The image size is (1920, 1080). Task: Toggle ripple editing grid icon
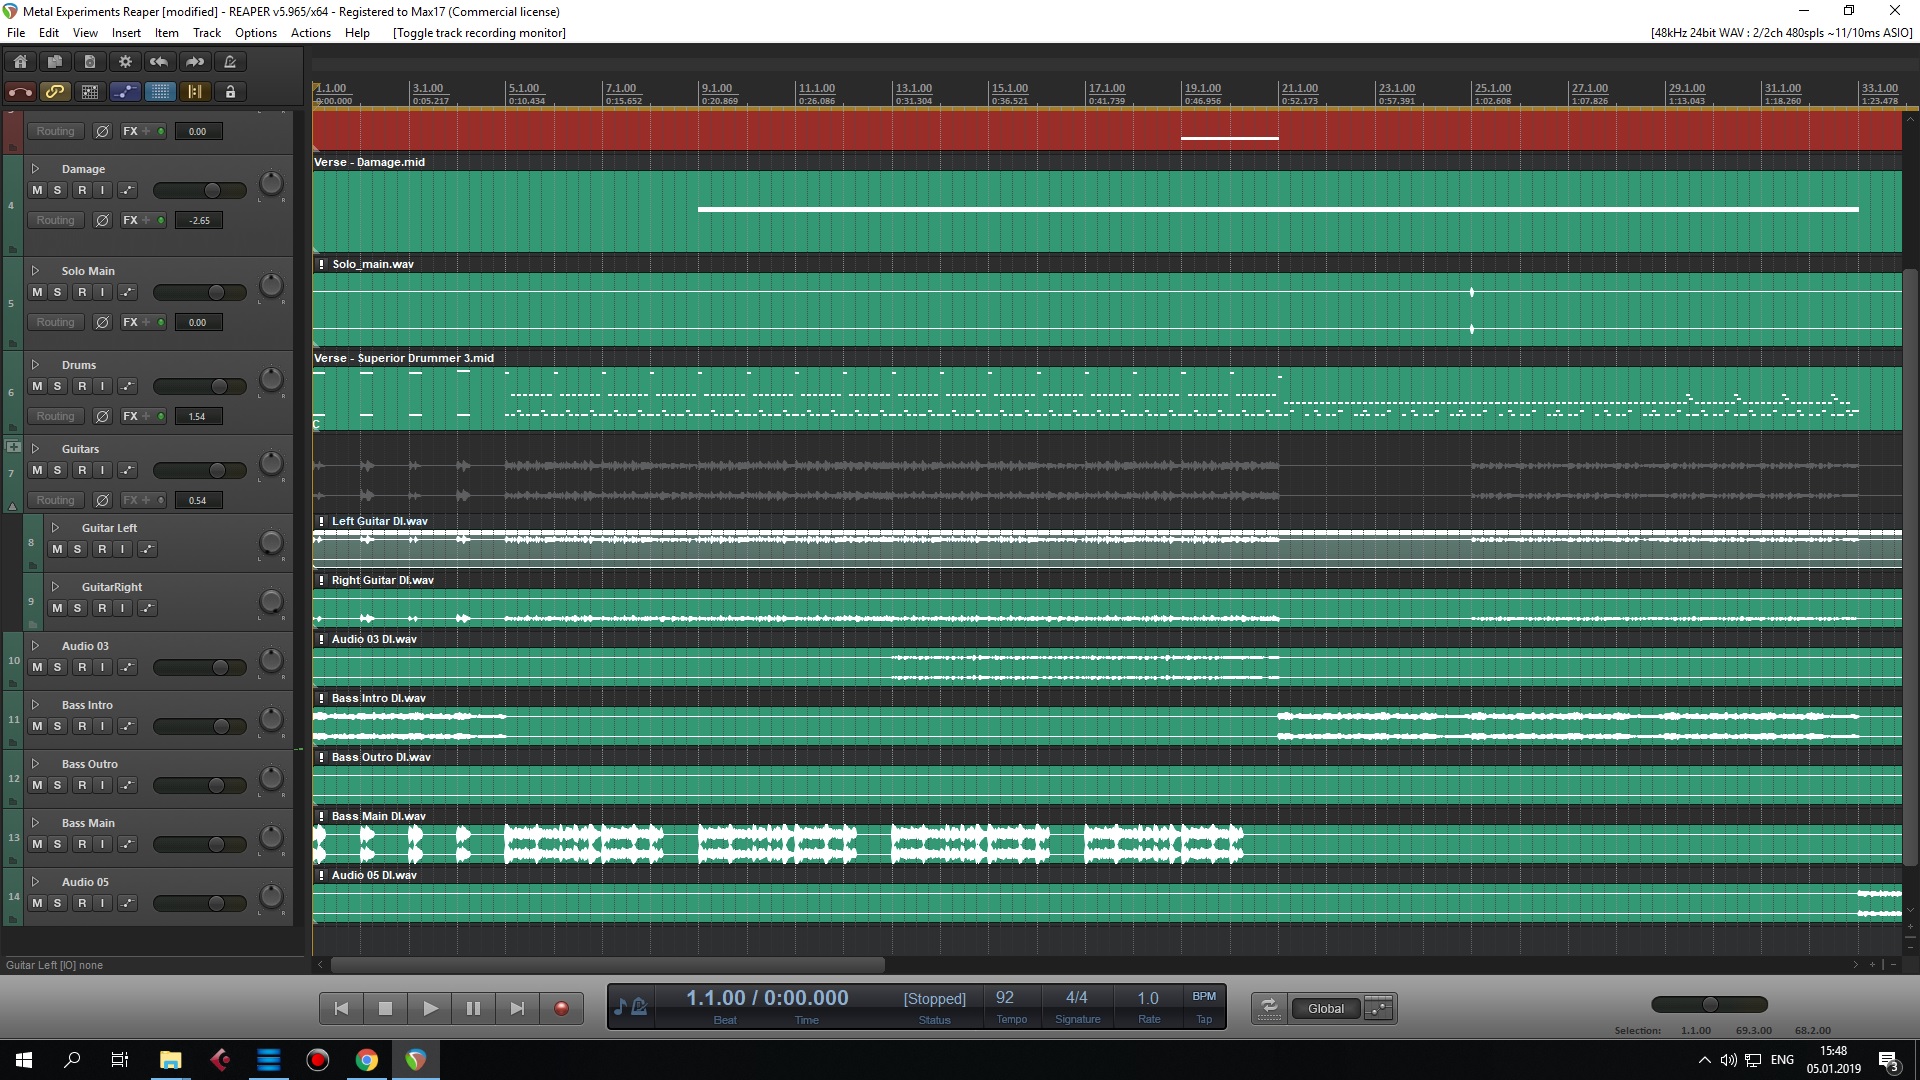90,92
